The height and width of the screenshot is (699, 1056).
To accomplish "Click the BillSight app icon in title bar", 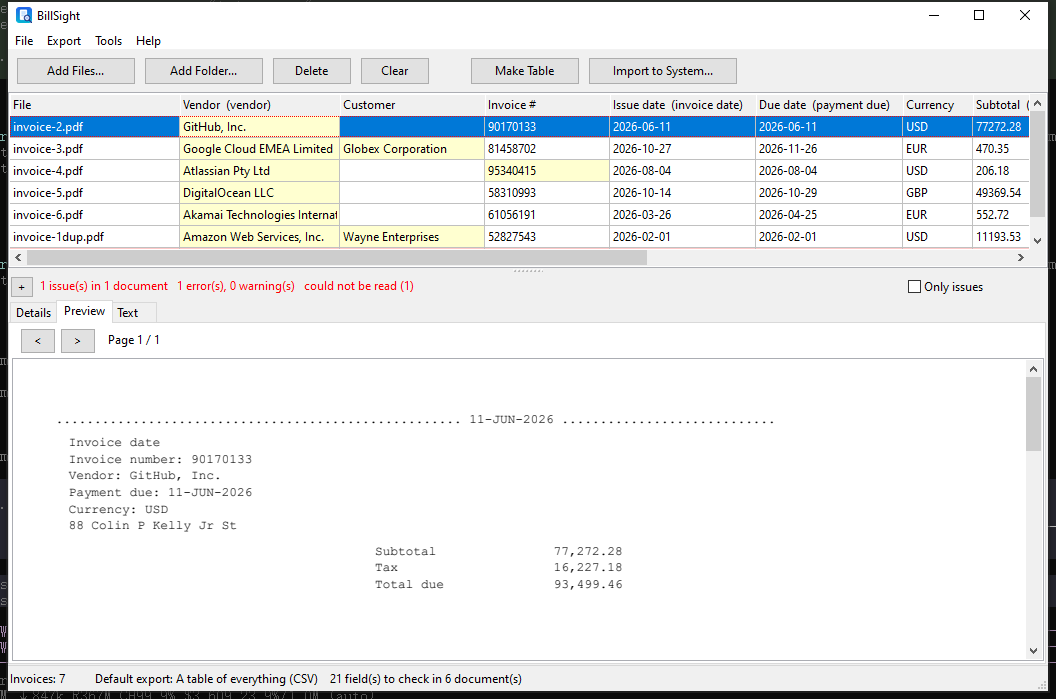I will [24, 15].
